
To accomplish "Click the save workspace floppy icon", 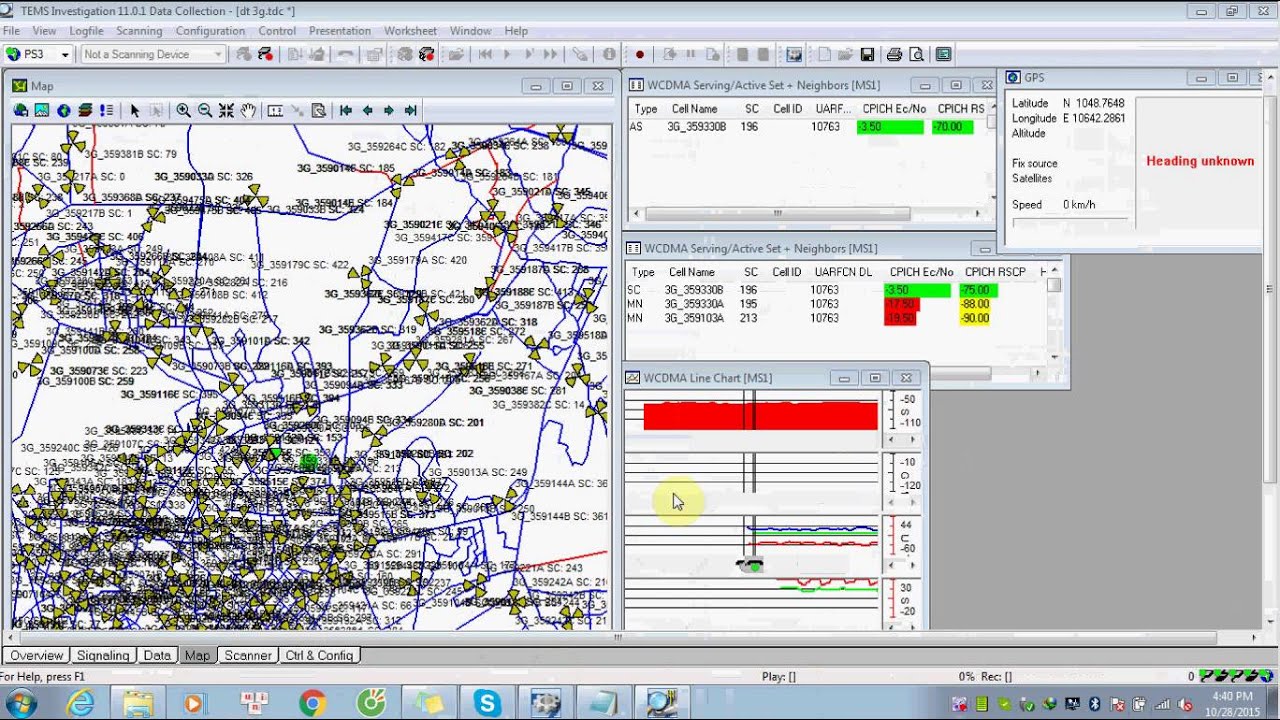I will click(x=868, y=54).
